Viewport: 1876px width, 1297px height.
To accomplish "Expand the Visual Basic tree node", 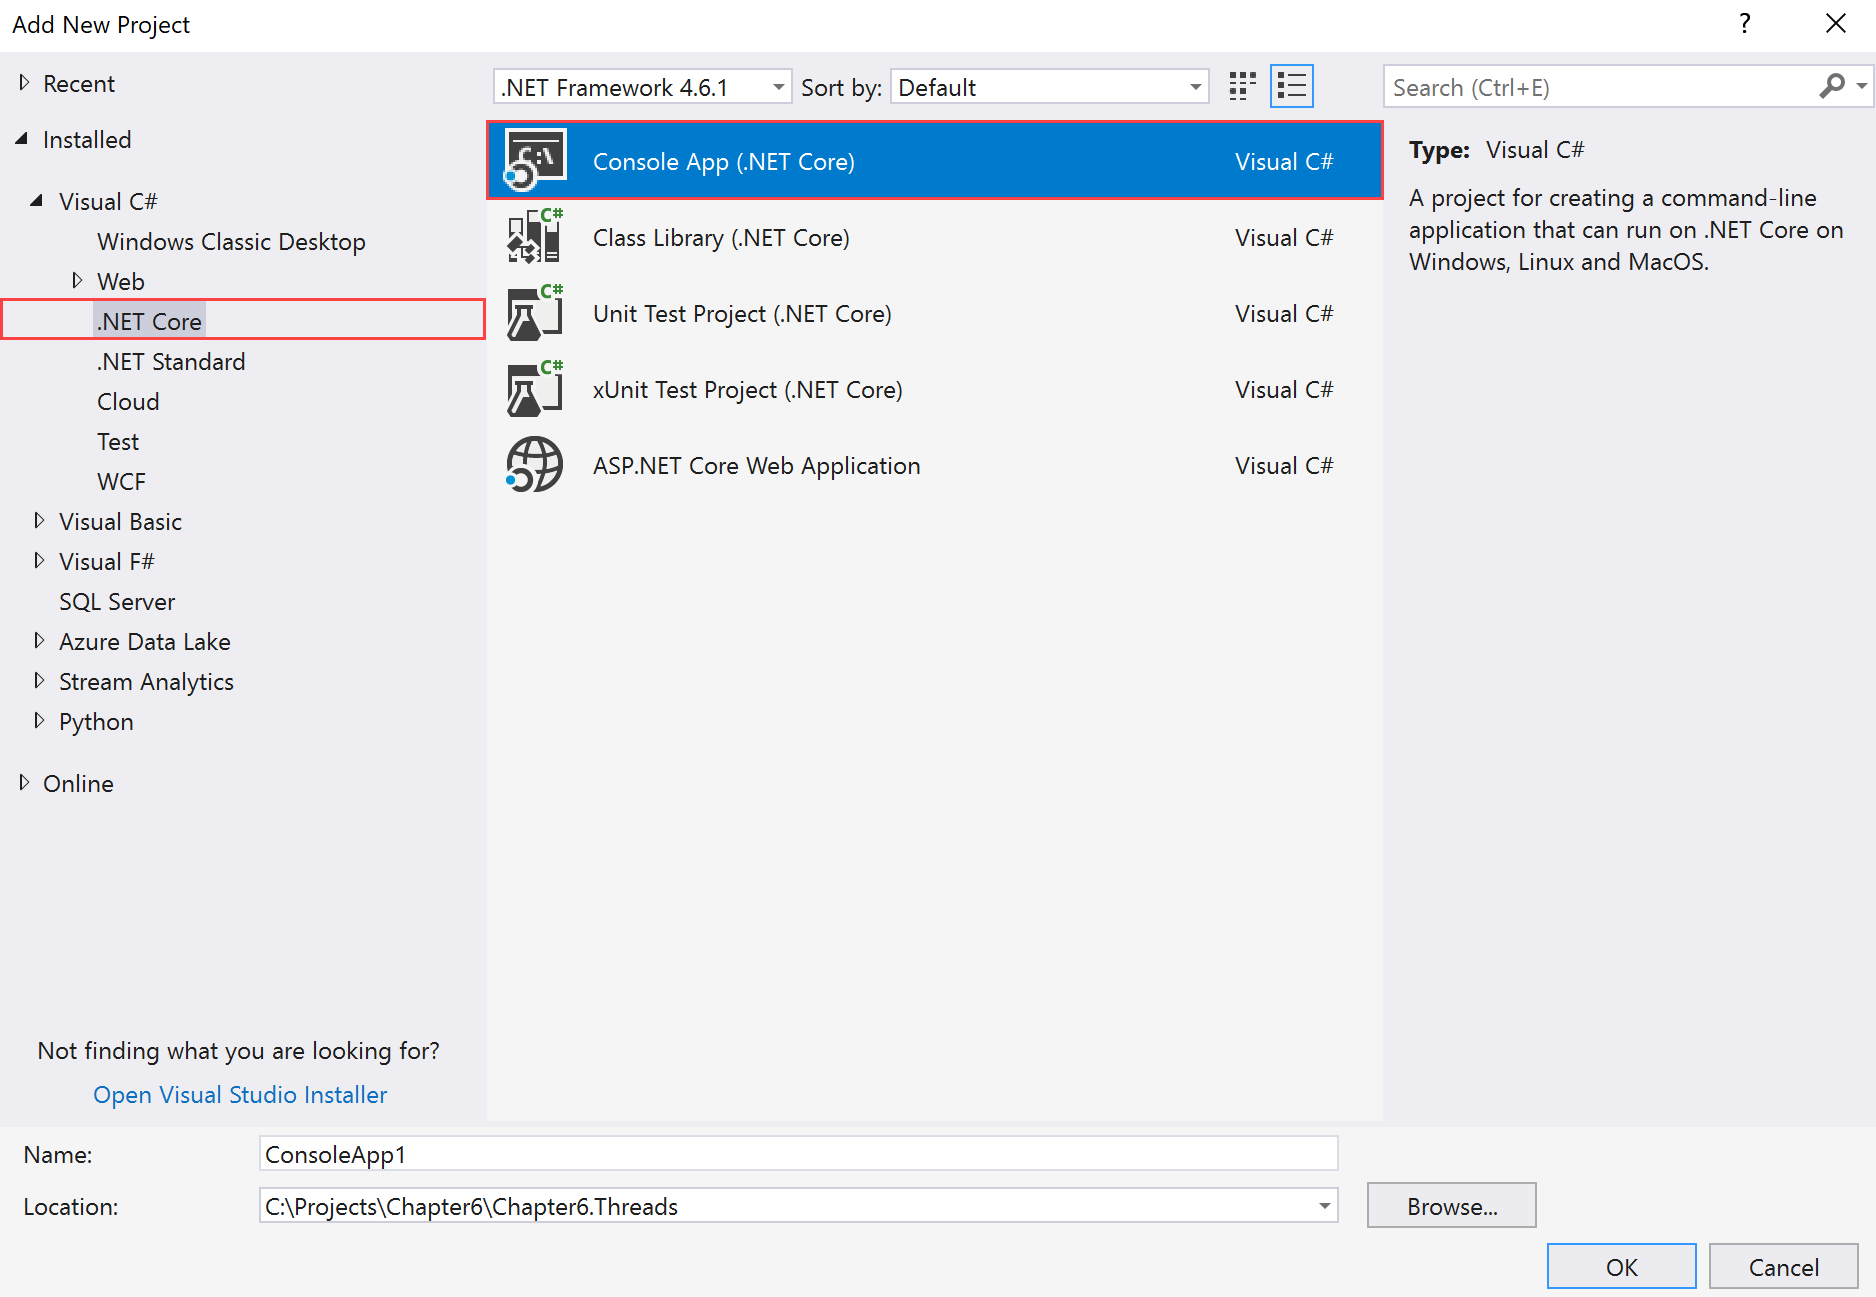I will (39, 521).
